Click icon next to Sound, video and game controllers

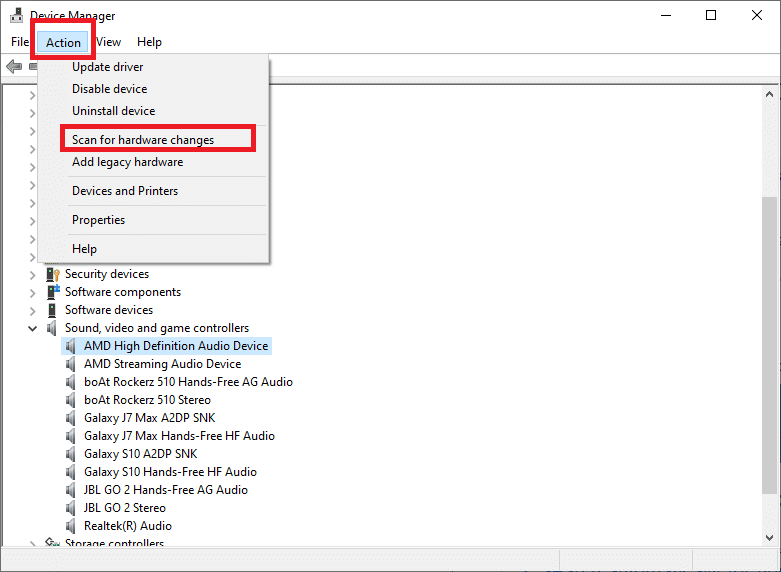(x=53, y=328)
